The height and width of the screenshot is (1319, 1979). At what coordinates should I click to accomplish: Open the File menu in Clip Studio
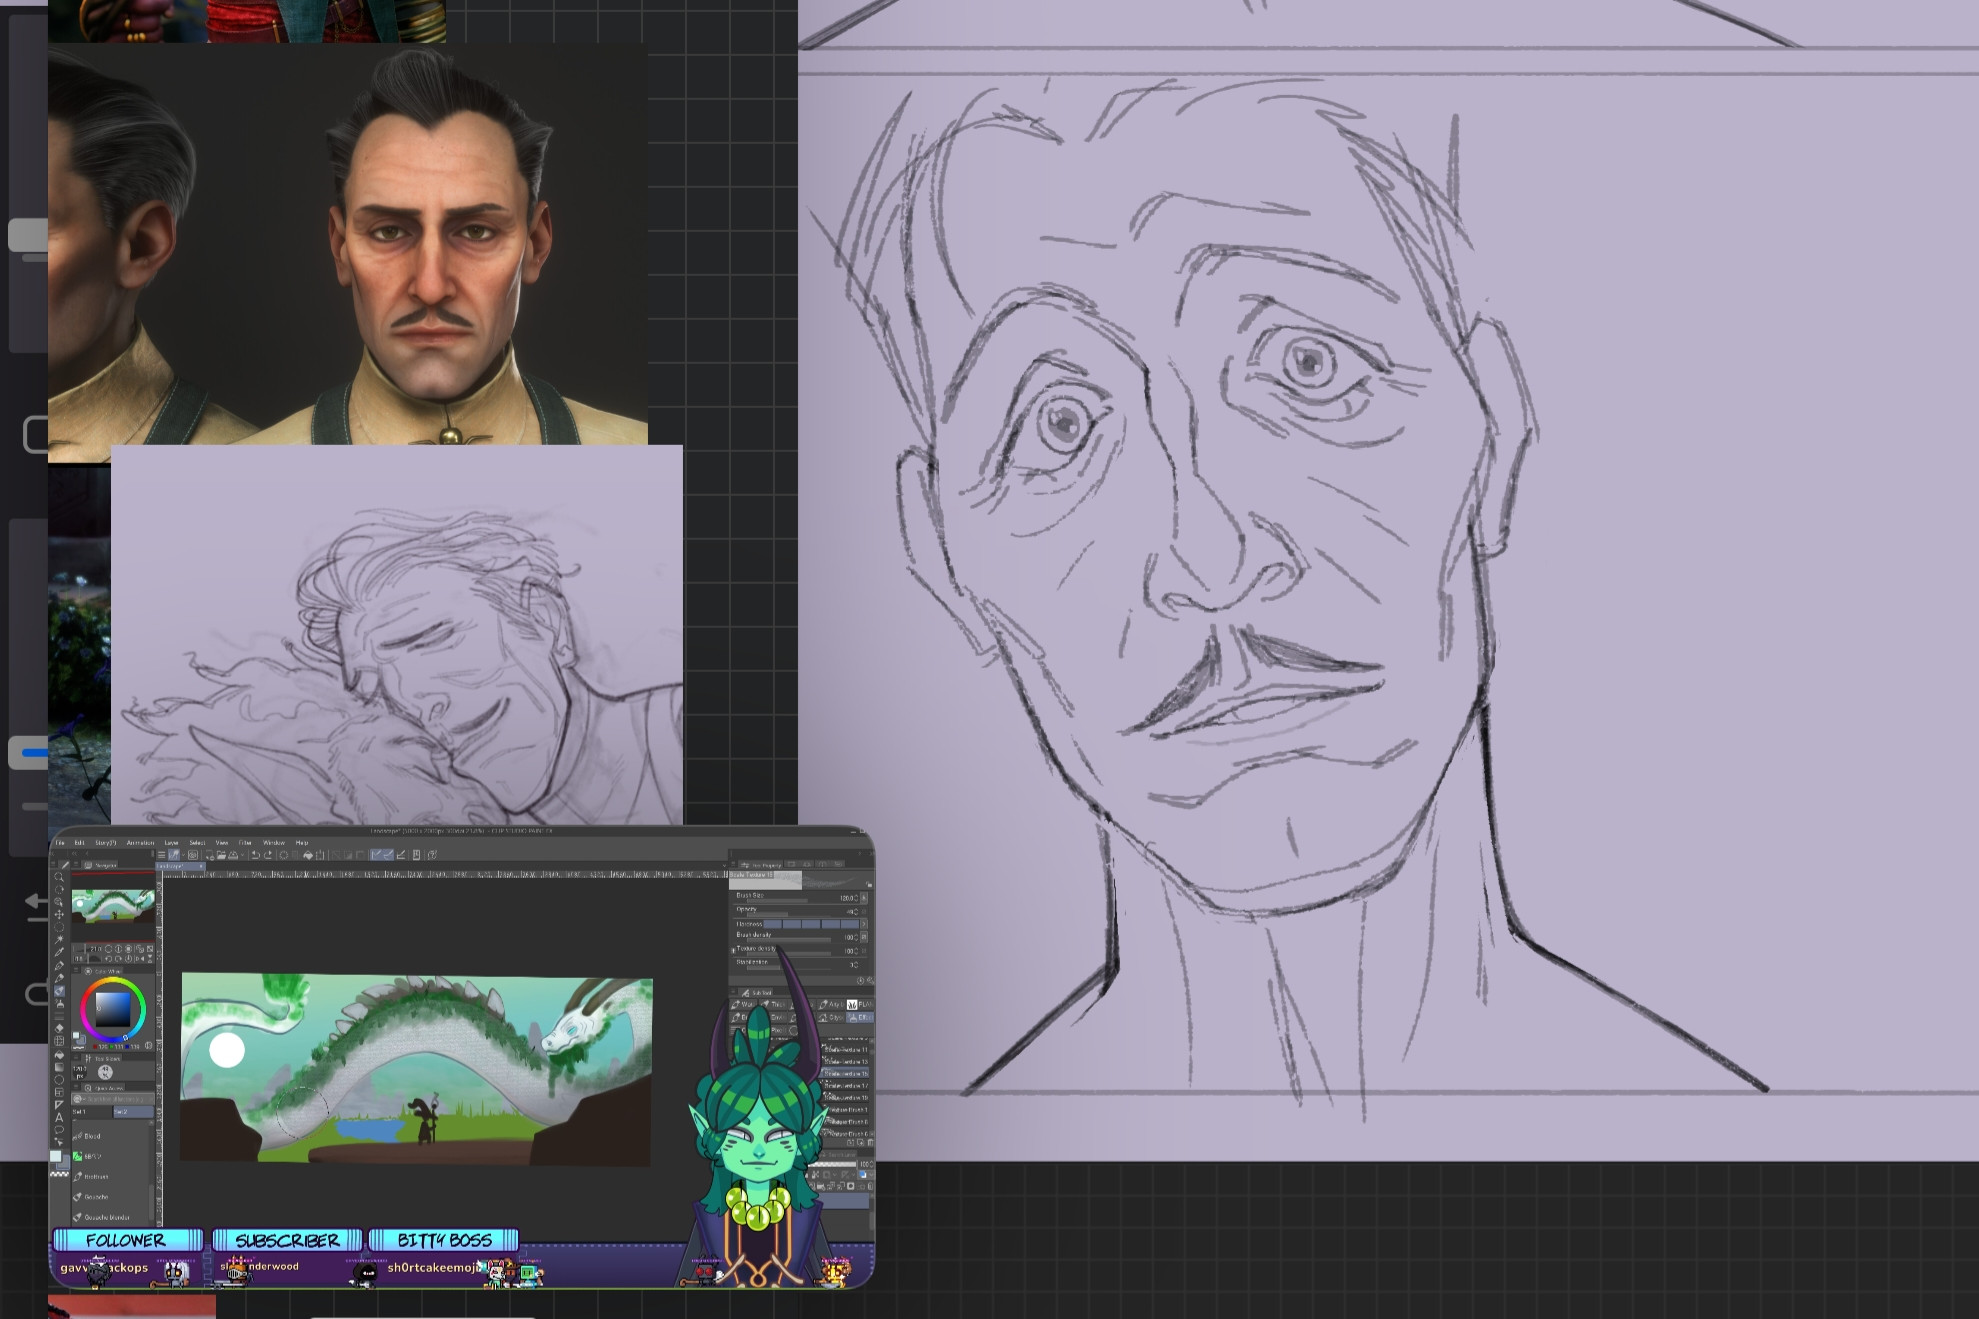(60, 843)
